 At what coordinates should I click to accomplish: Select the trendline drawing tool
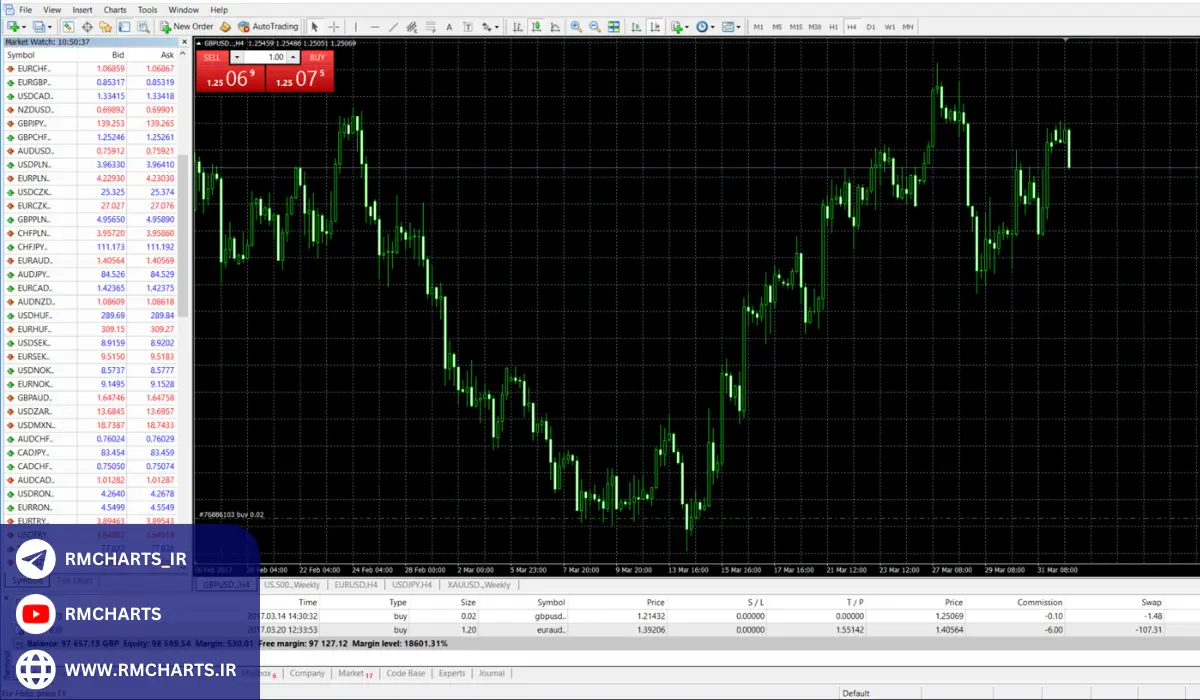pos(393,26)
